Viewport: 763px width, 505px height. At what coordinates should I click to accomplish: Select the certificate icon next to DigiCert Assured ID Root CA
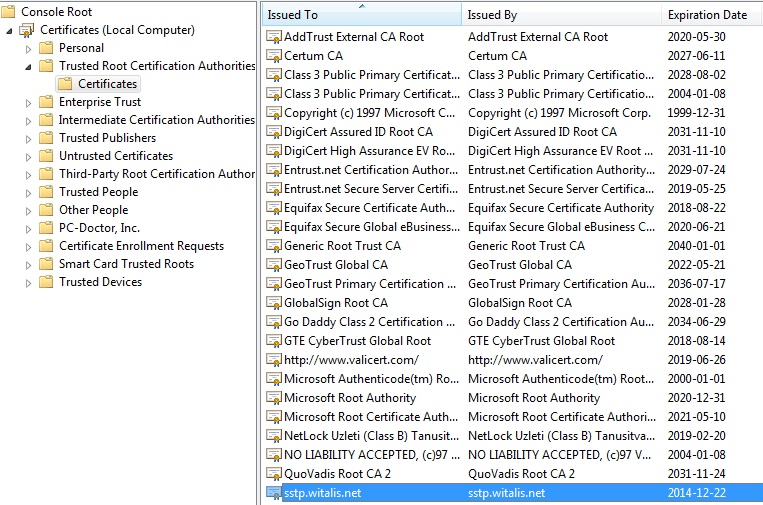pos(274,132)
